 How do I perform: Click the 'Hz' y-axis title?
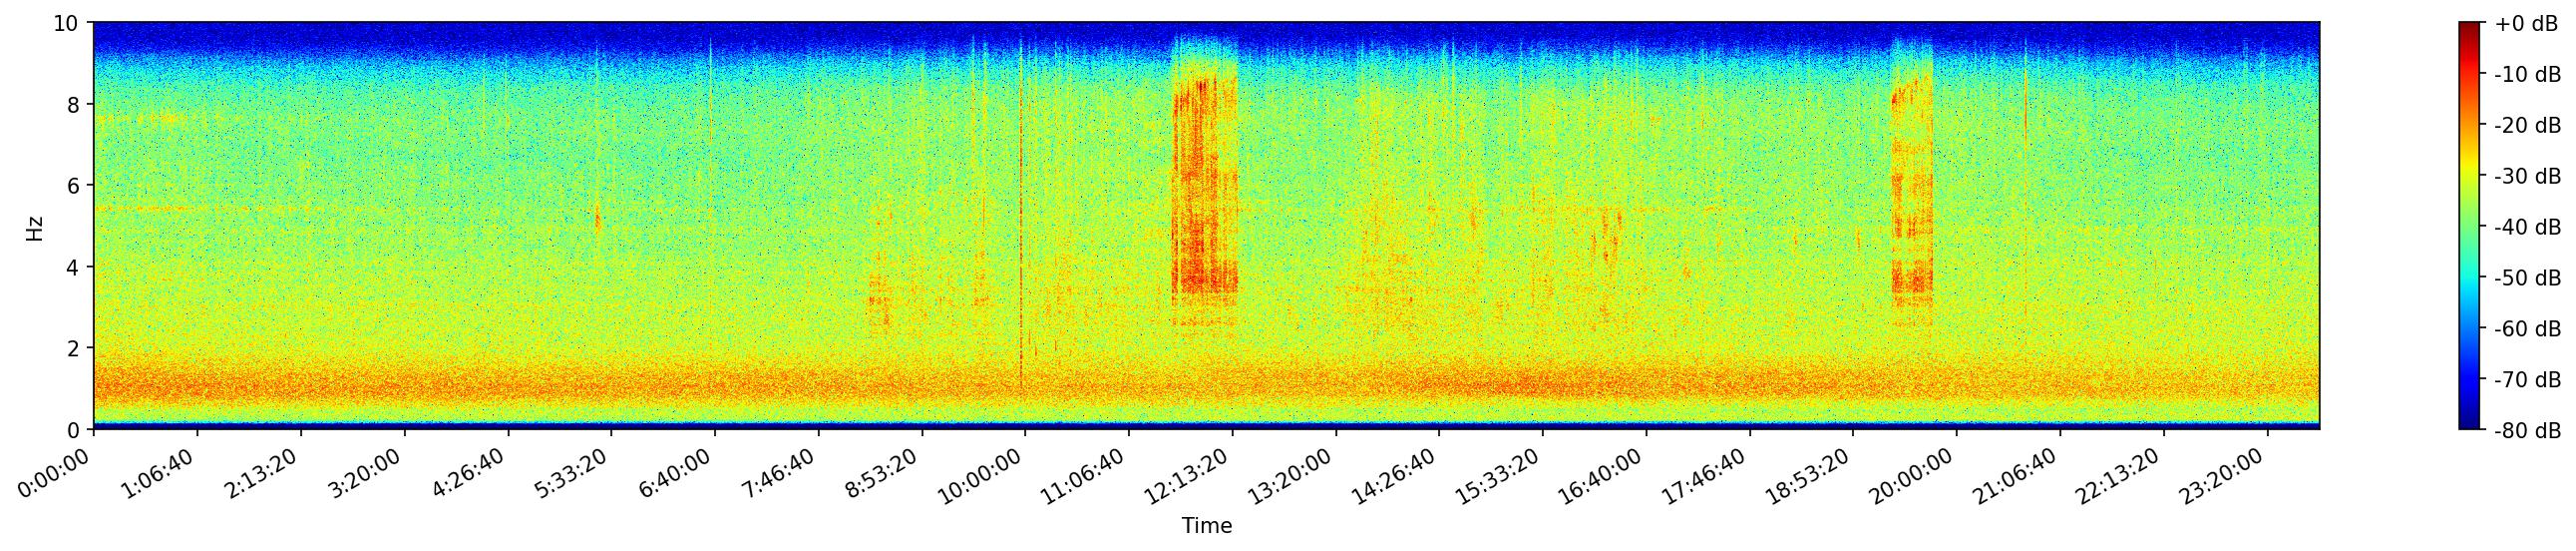(35, 227)
